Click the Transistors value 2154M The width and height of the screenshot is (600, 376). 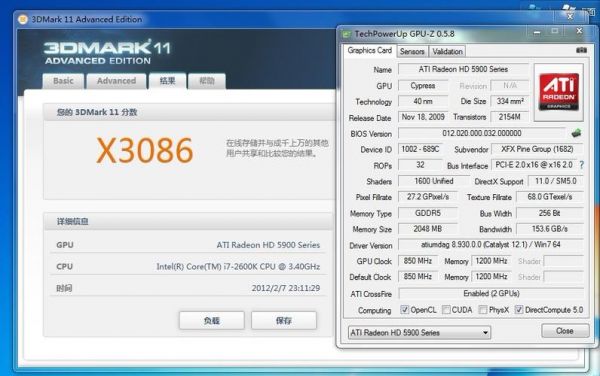[x=510, y=117]
